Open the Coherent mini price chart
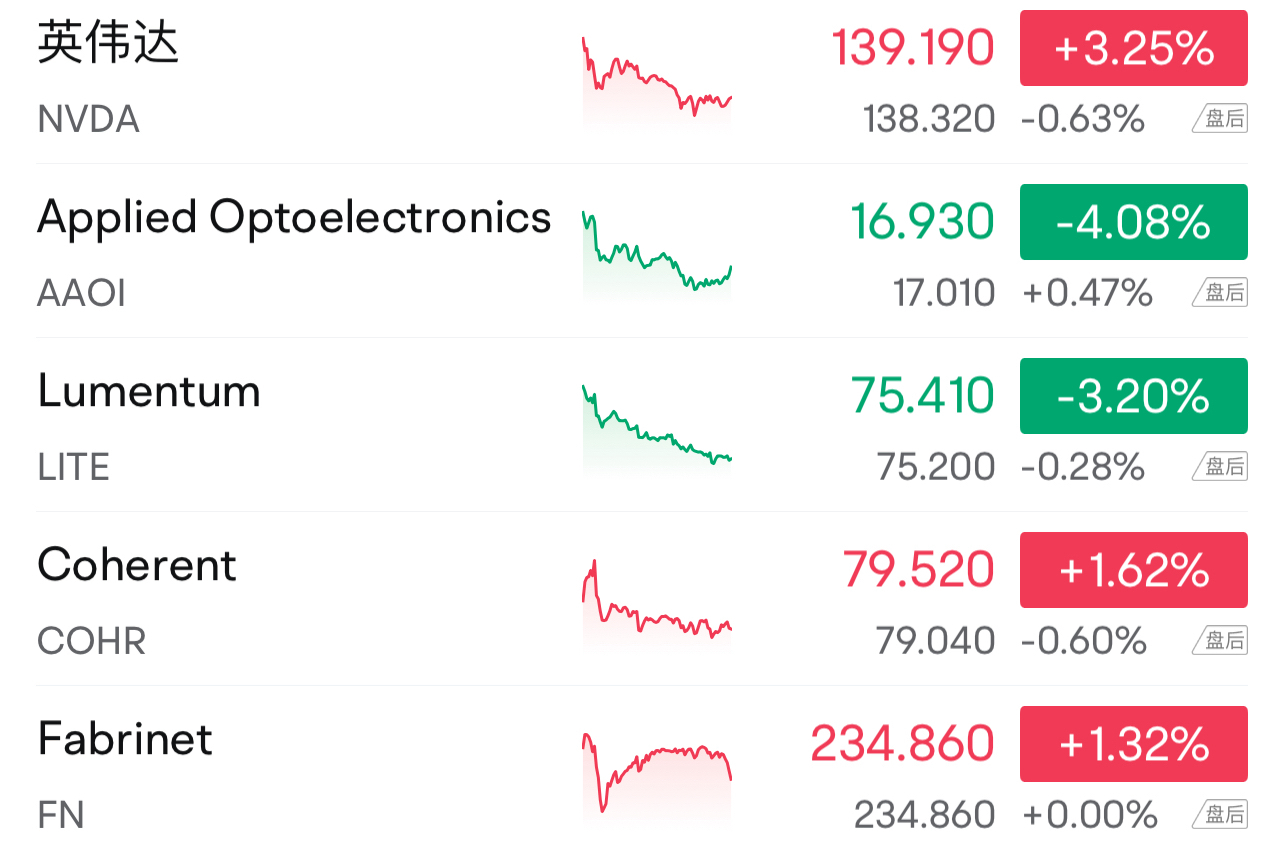 click(x=657, y=602)
